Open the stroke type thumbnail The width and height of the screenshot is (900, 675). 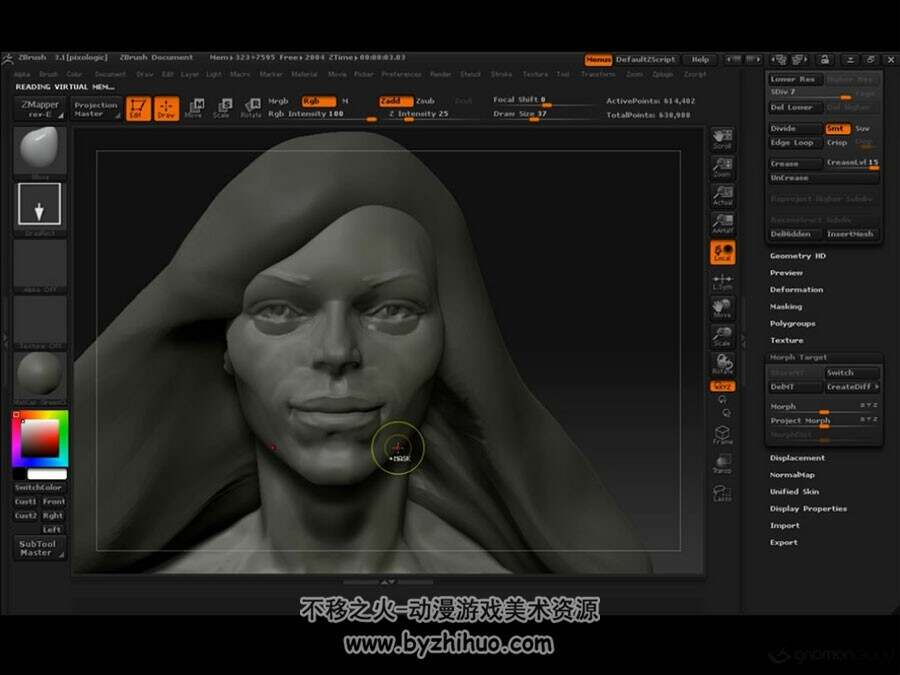[x=40, y=204]
